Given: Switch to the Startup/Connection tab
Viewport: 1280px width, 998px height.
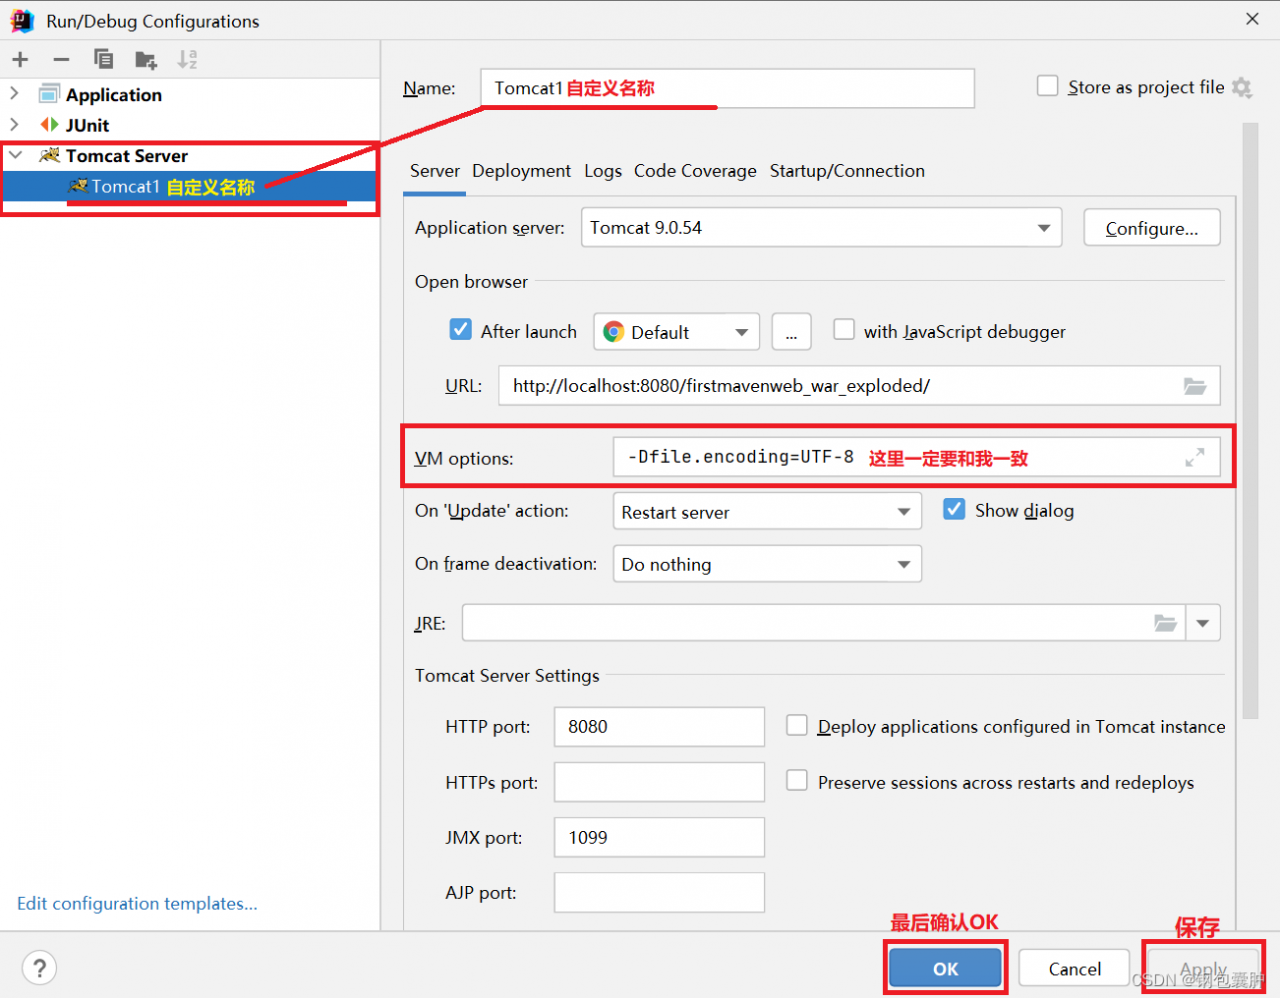Looking at the screenshot, I should pos(847,171).
